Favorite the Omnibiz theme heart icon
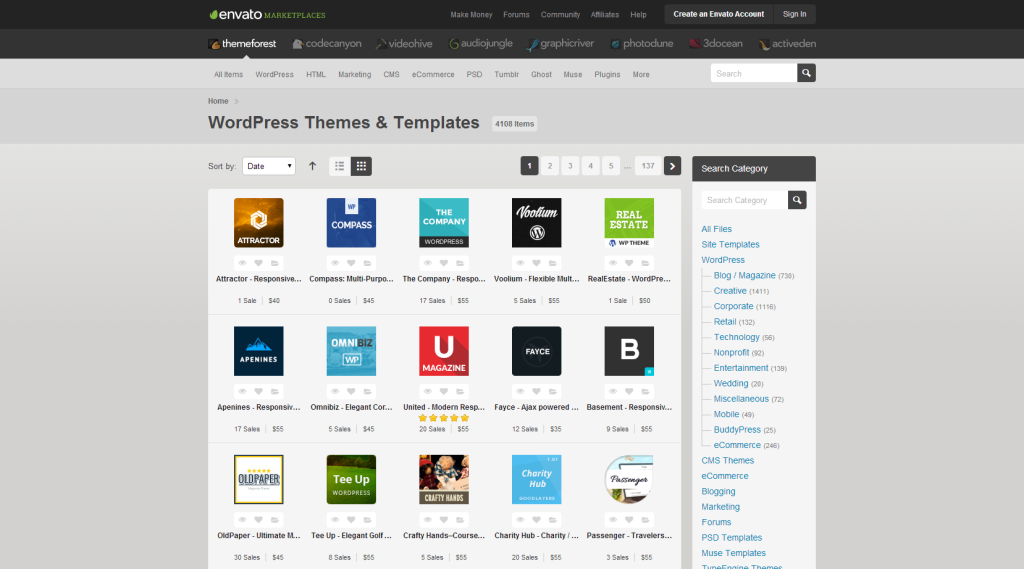 (351, 391)
